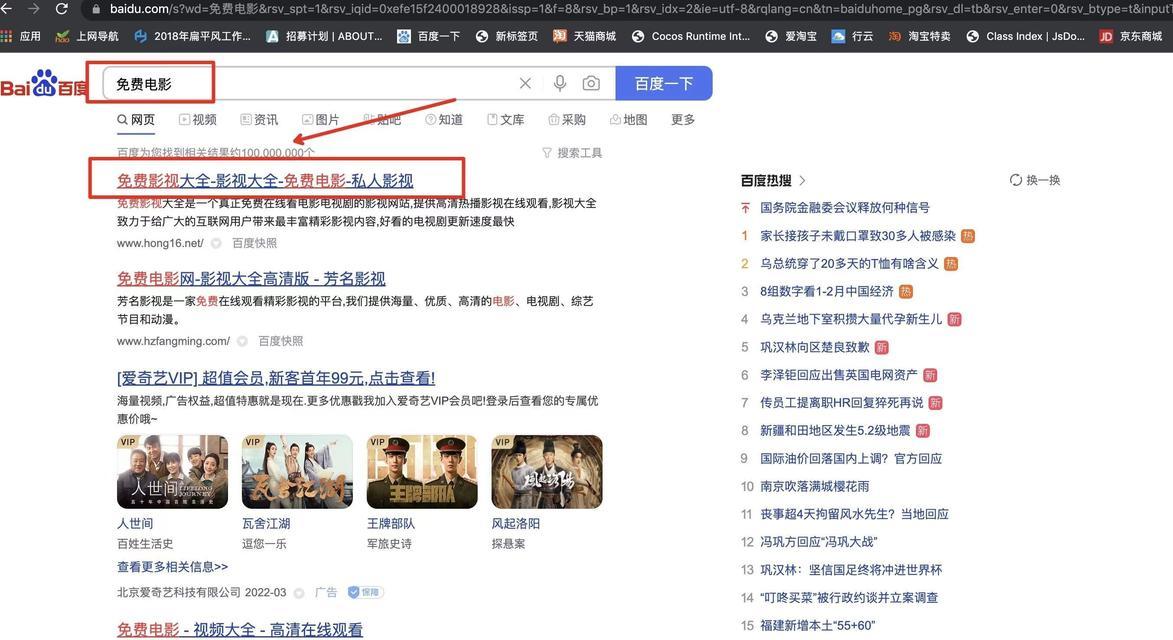Viewport: 1173px width, 640px height.
Task: Select the 网页 tab
Action: pyautogui.click(x=135, y=120)
